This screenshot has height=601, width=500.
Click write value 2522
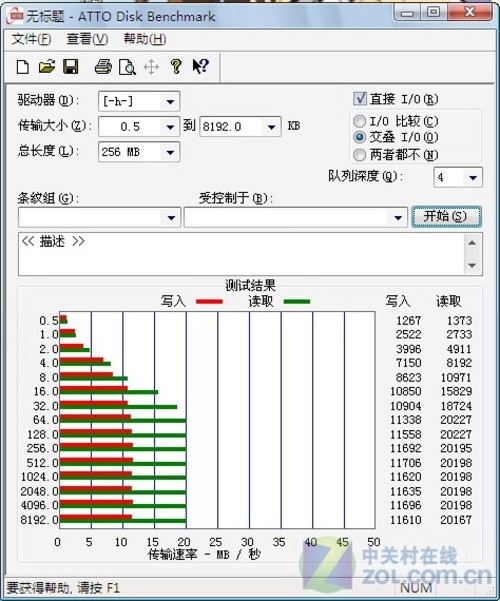pos(408,334)
